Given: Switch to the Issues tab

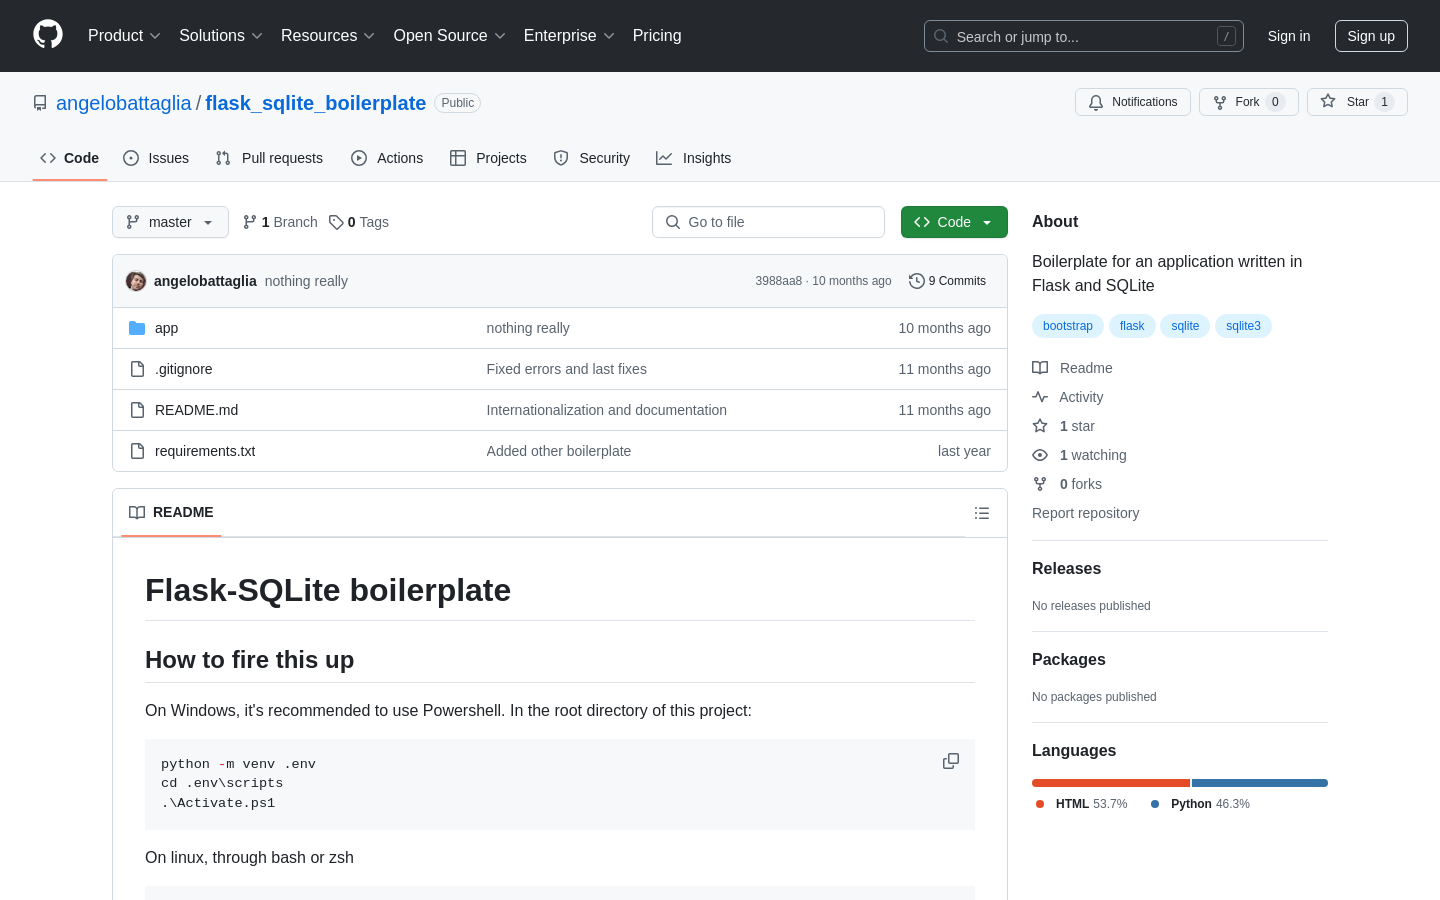Looking at the screenshot, I should pos(156,158).
